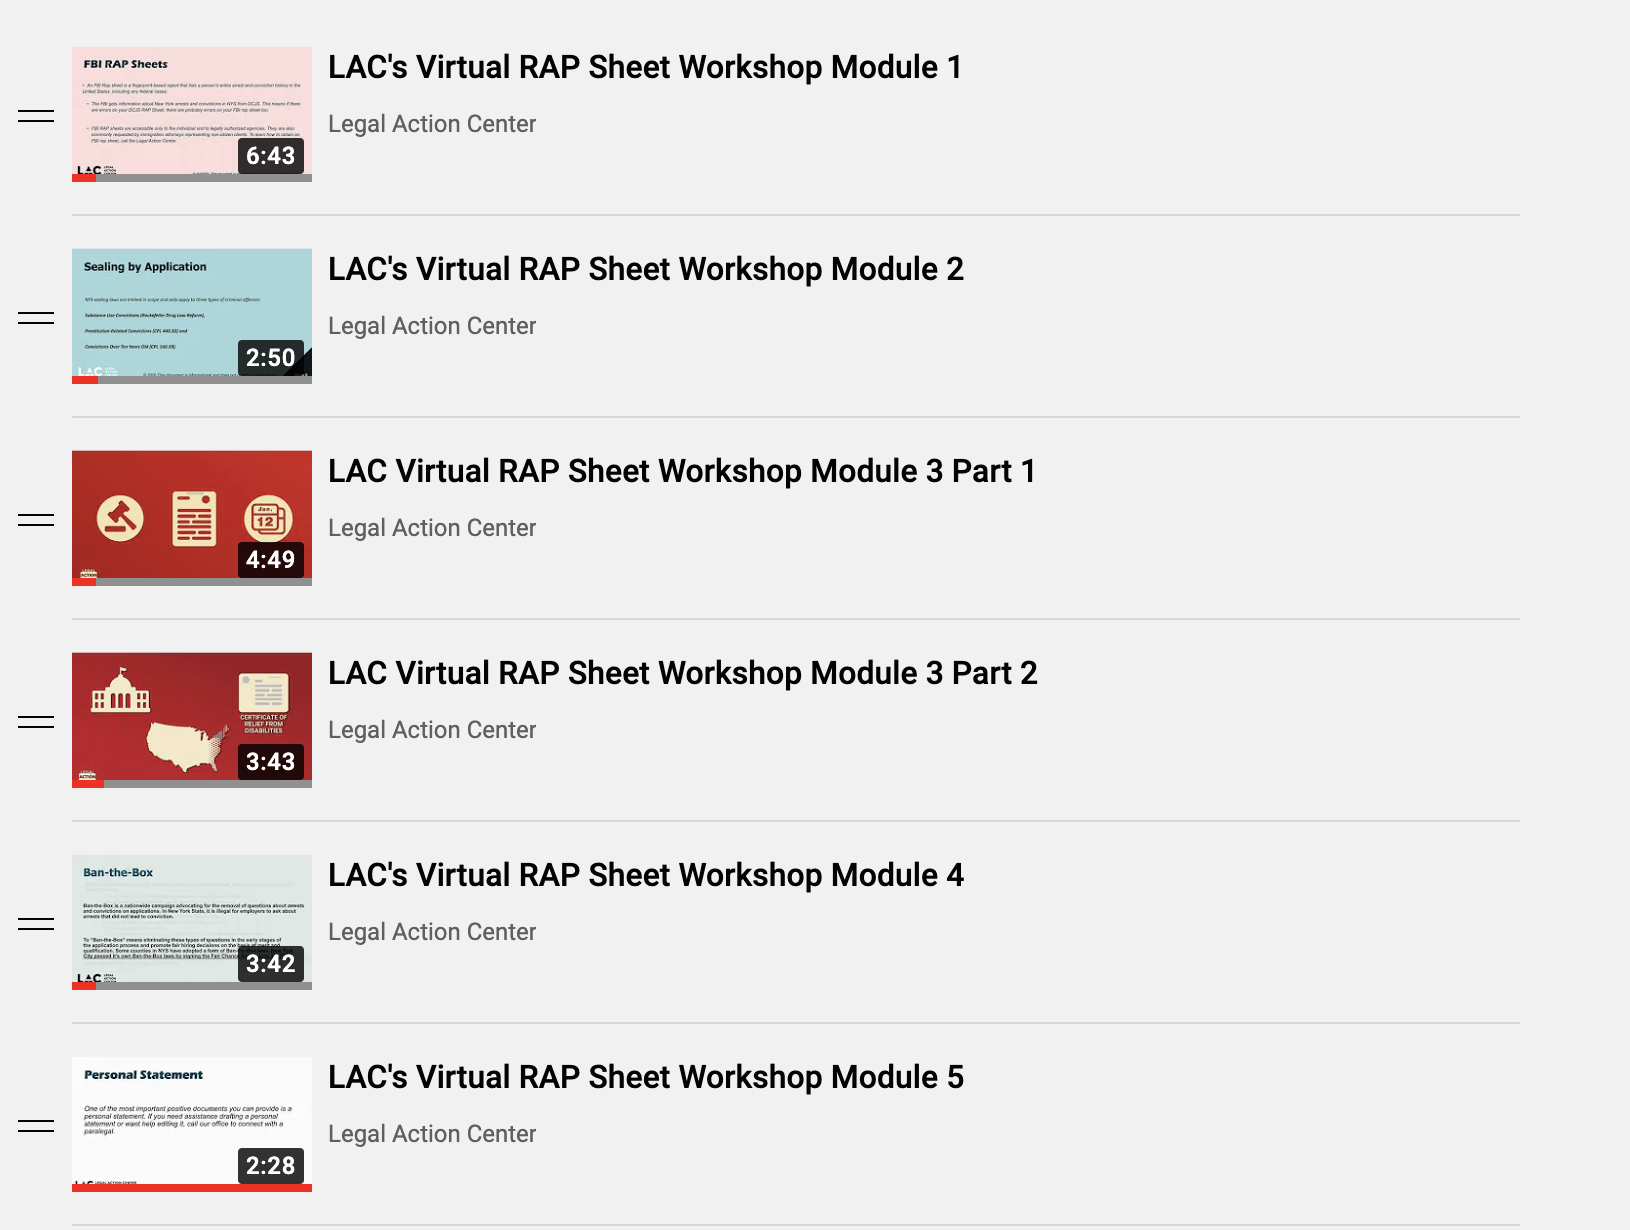The height and width of the screenshot is (1230, 1630).
Task: Click reorder handle for Module 3 Part 1
Action: pos(36,520)
